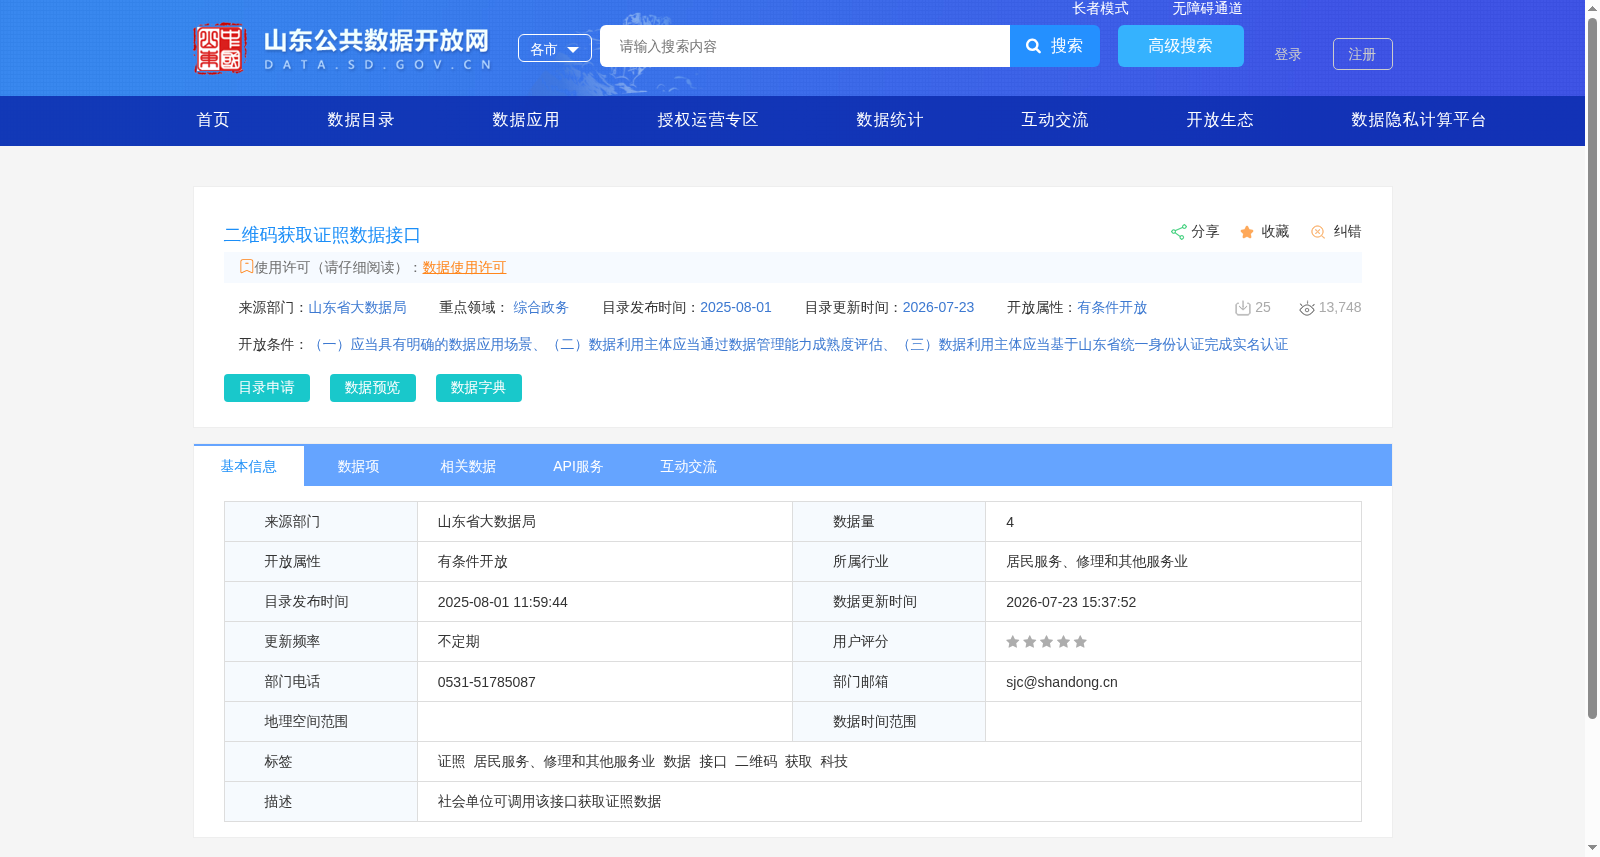This screenshot has height=857, width=1600.
Task: Click source department link 山东省大数据局
Action: pos(357,308)
